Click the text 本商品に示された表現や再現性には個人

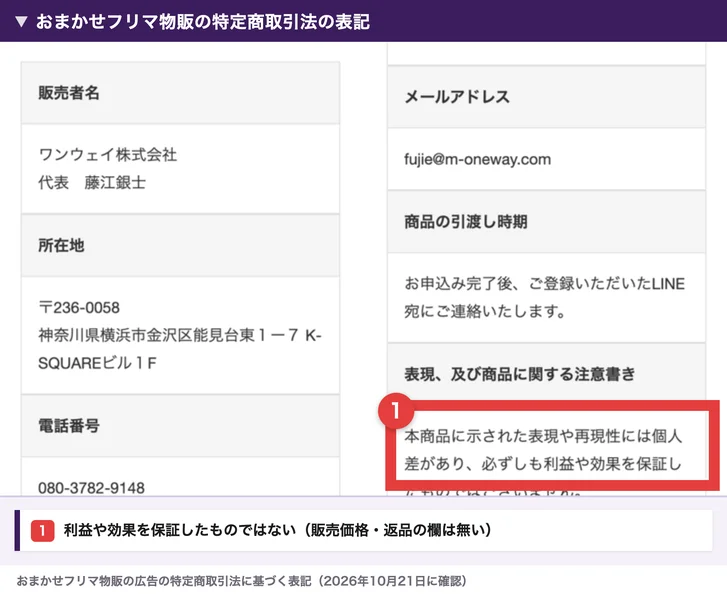(543, 436)
